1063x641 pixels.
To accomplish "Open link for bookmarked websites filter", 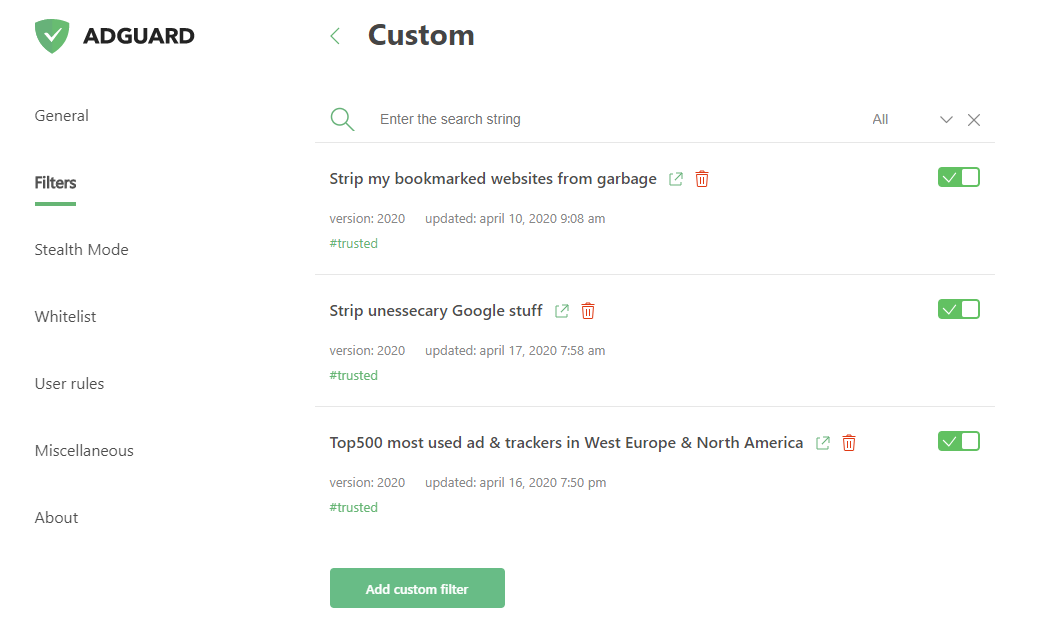I will [x=676, y=179].
